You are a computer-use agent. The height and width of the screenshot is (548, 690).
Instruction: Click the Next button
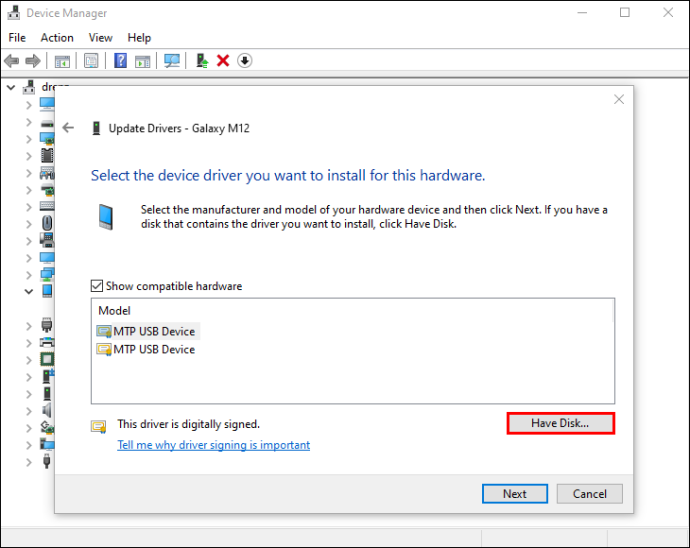[515, 494]
